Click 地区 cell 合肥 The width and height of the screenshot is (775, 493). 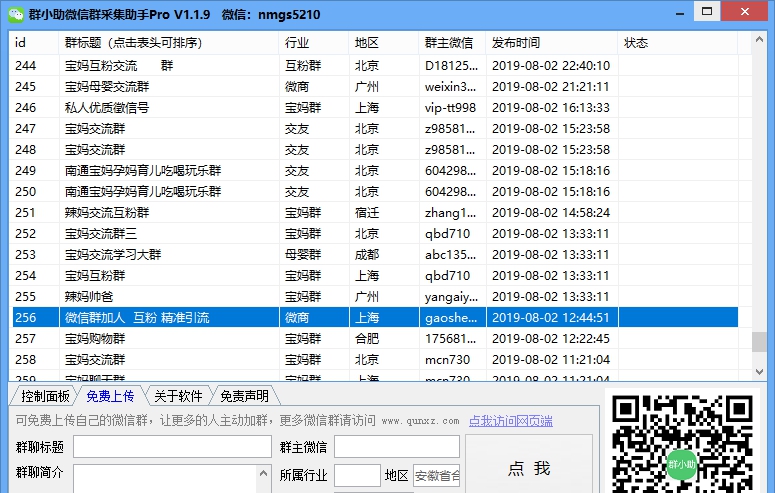coord(367,339)
